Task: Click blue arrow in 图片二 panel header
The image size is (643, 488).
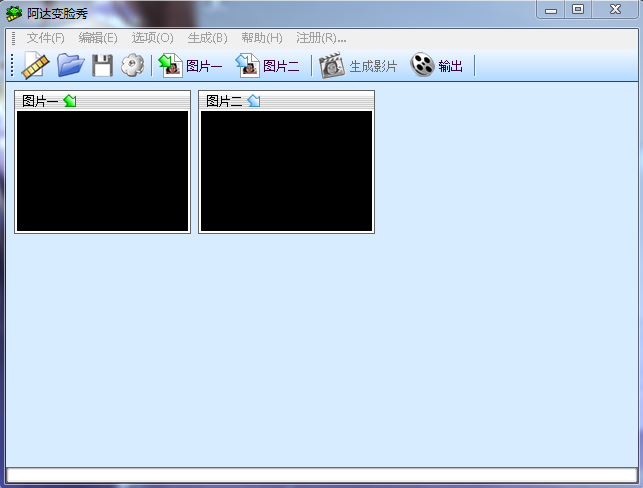Action: (254, 100)
